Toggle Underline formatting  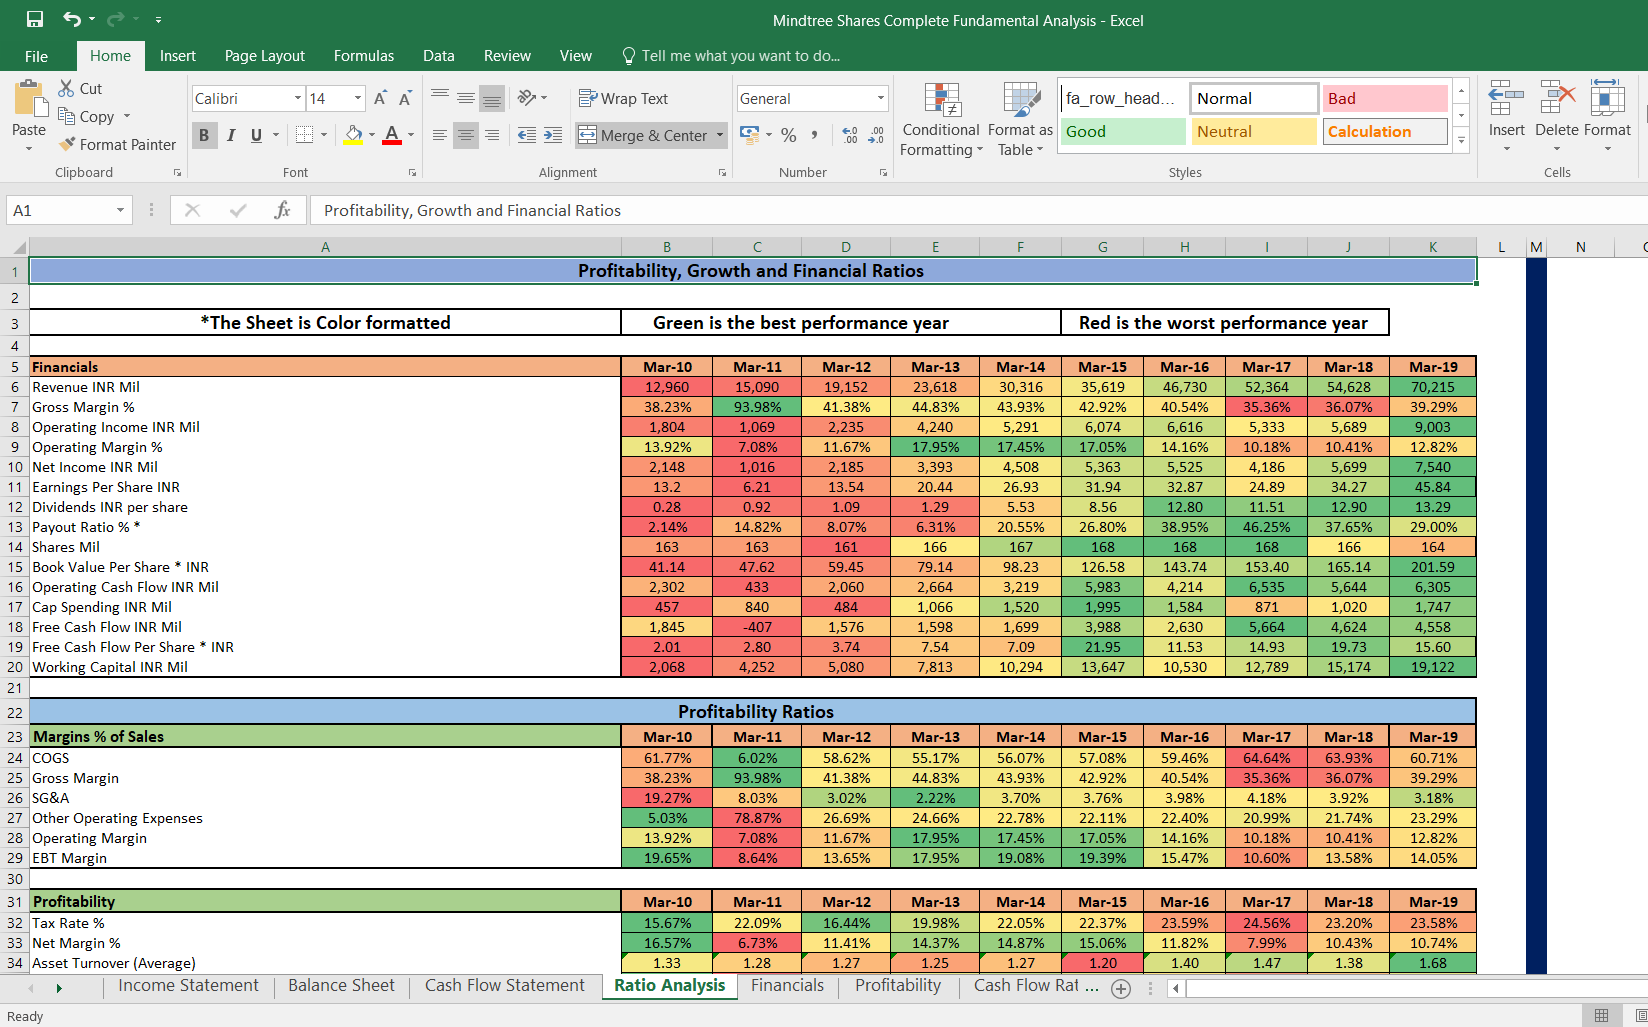click(257, 135)
